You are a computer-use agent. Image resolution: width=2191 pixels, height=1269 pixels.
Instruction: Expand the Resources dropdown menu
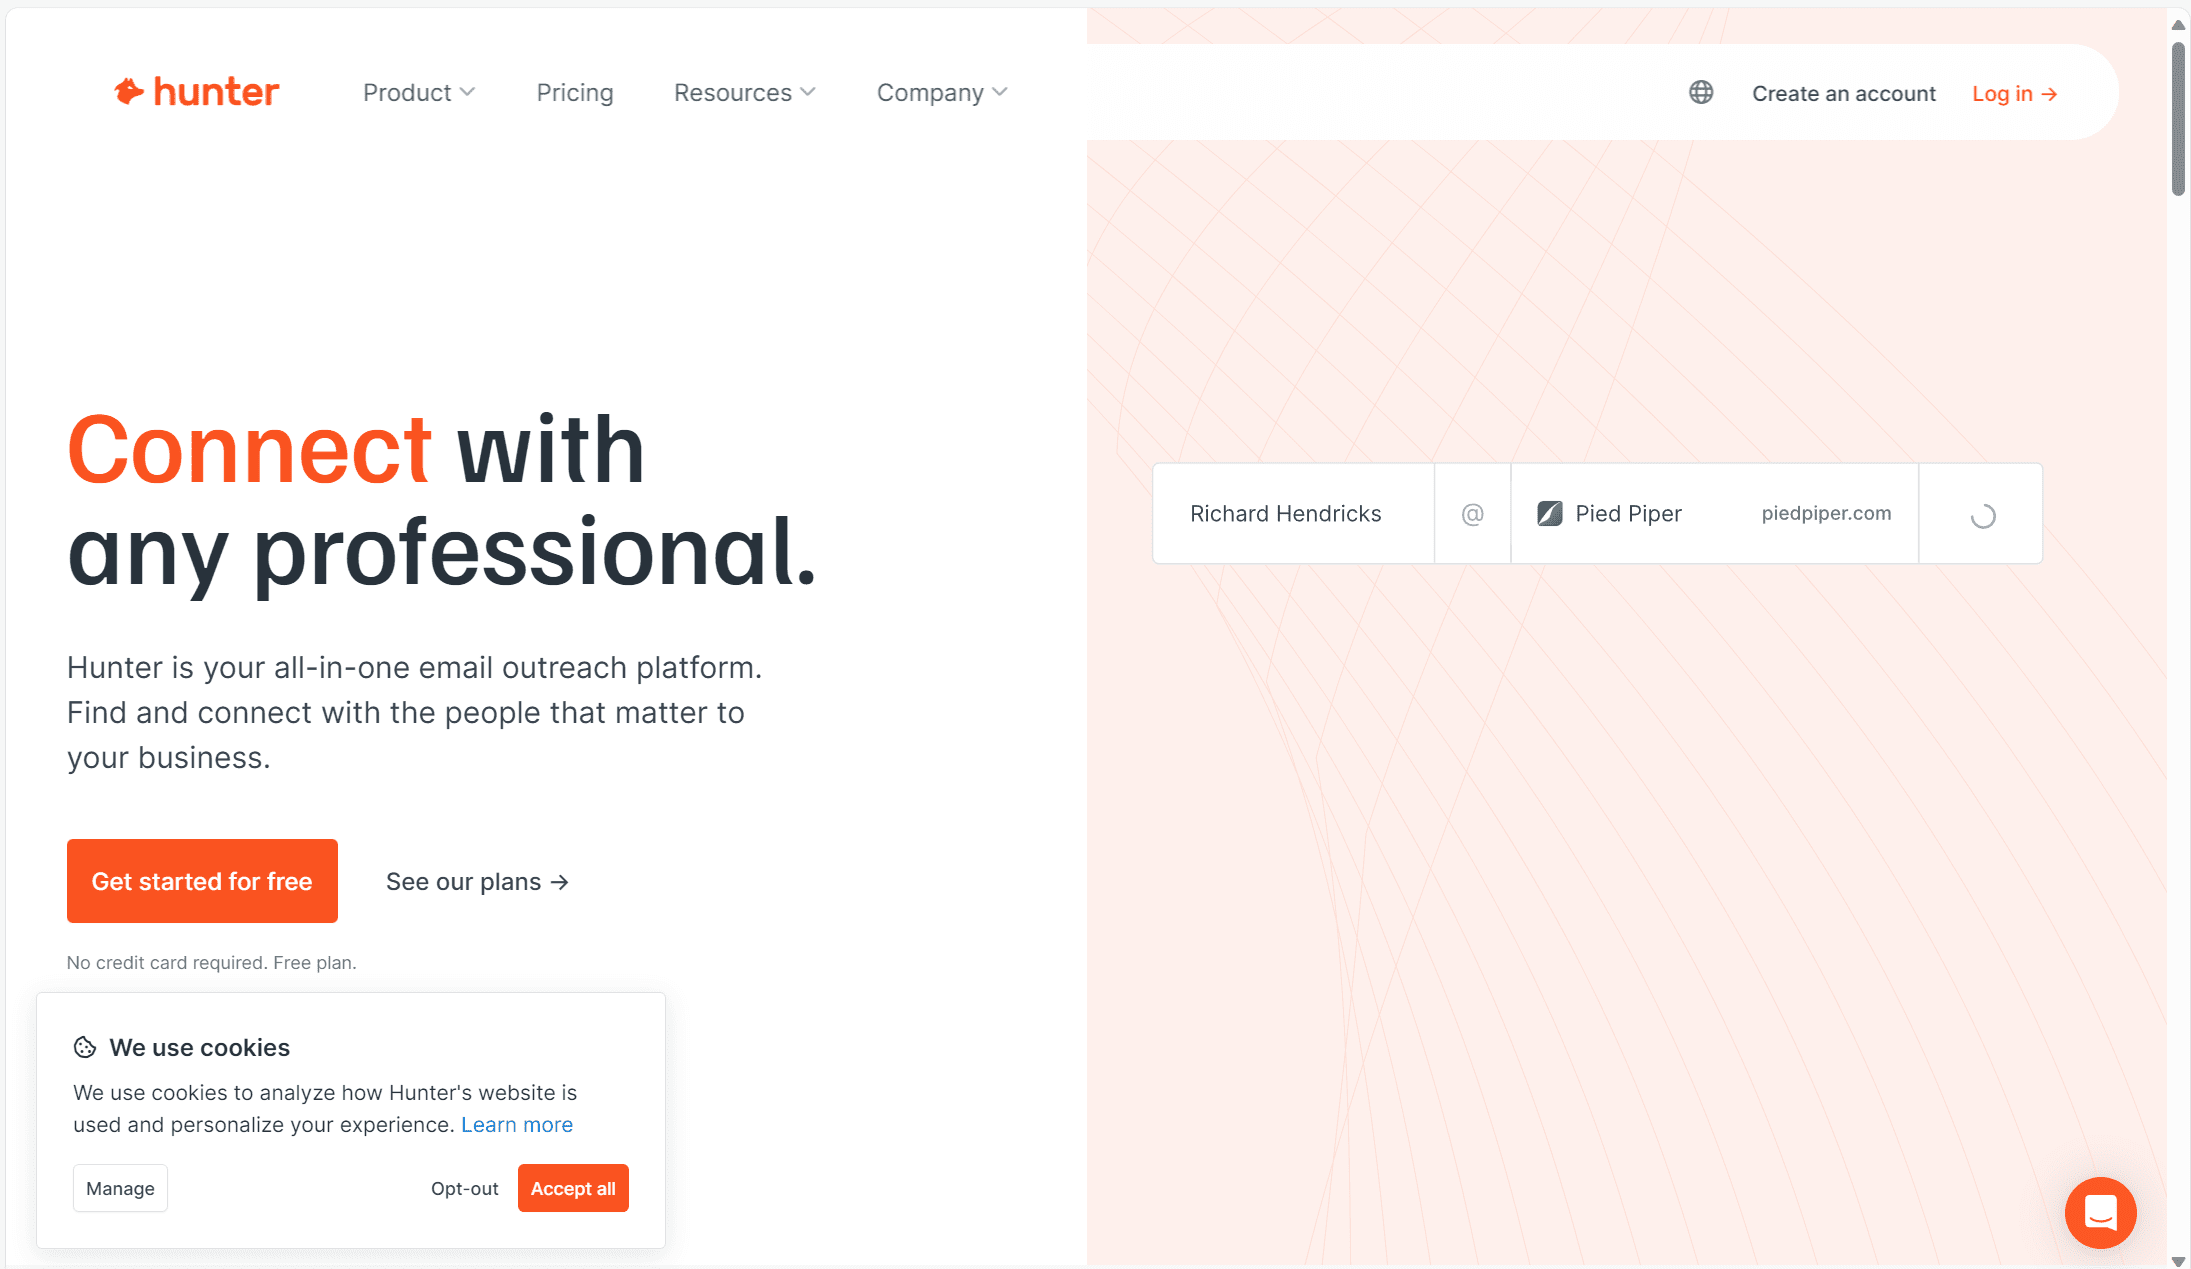(x=746, y=92)
